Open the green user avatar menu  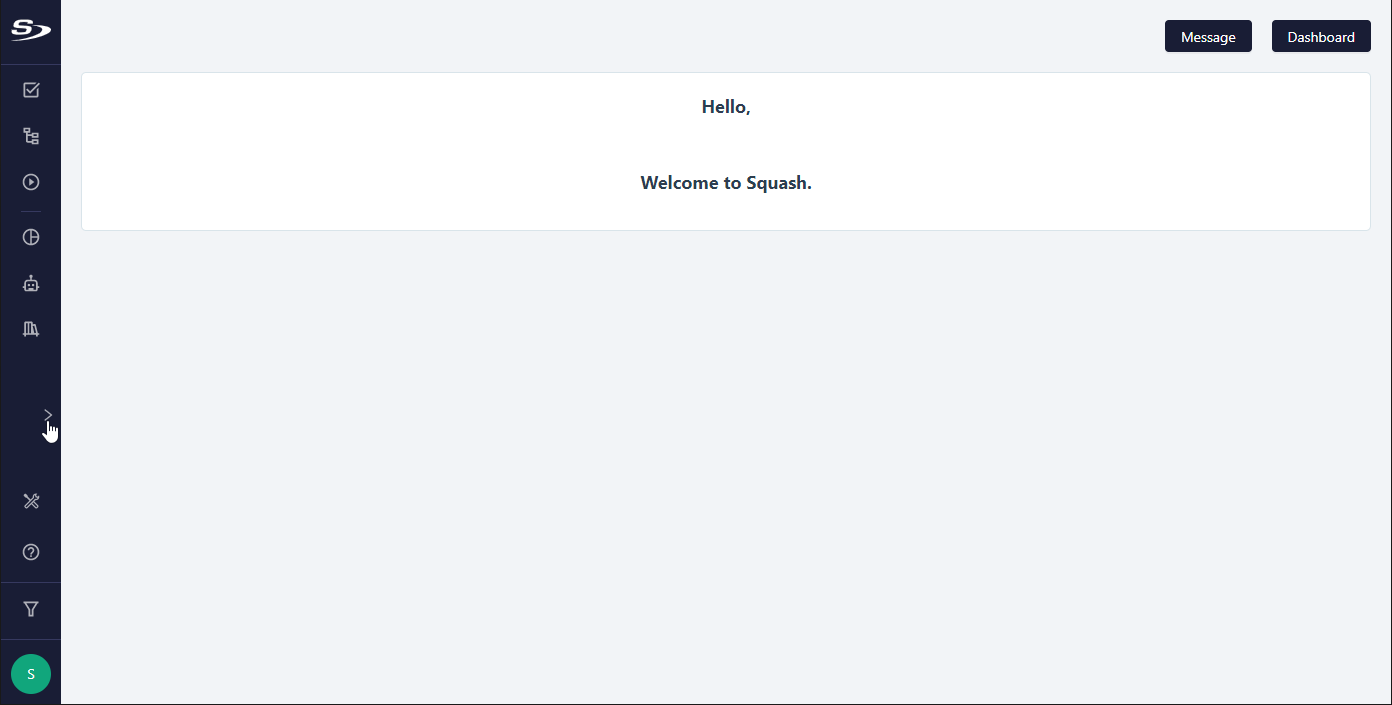pos(31,674)
